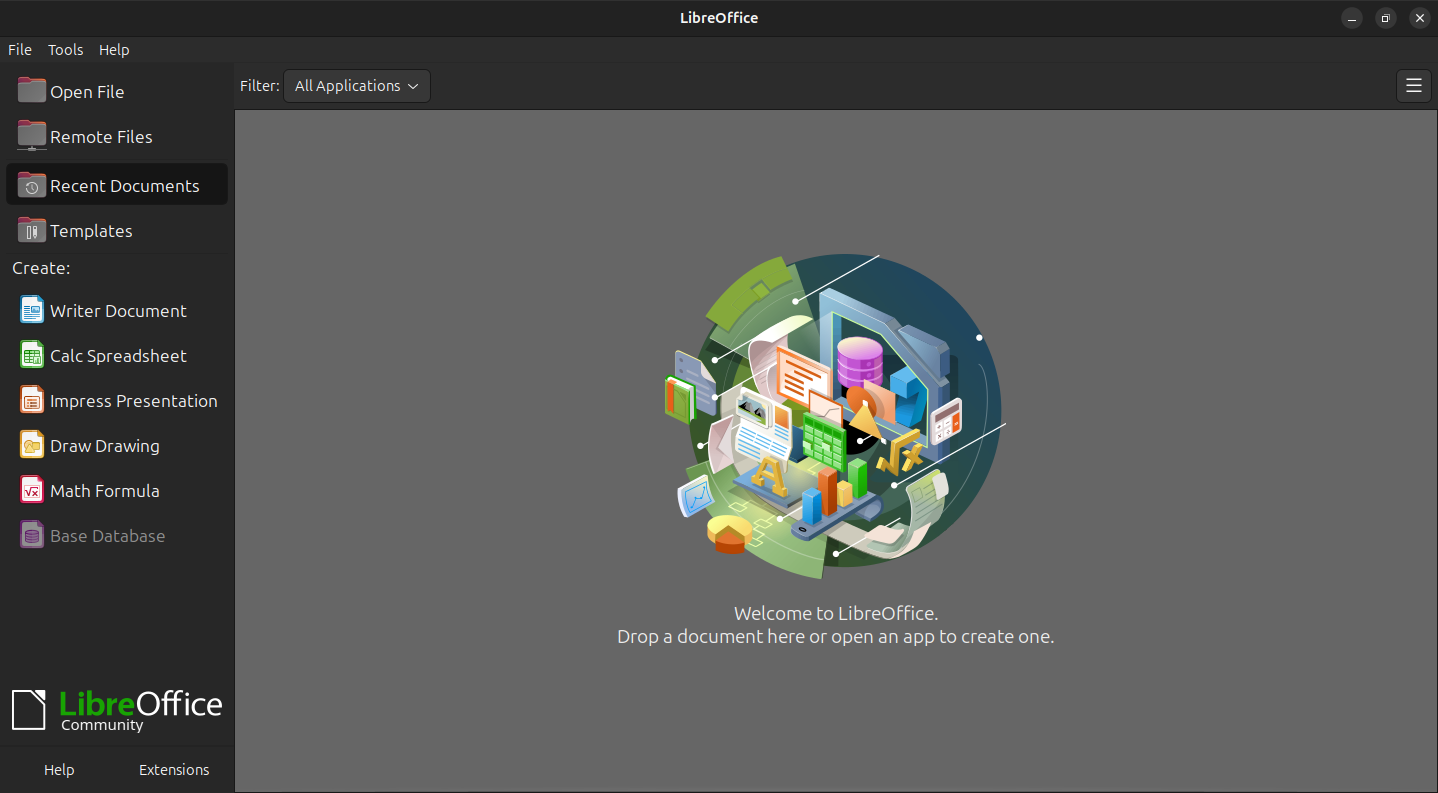Click the LibreOffice Community logo

(x=117, y=708)
